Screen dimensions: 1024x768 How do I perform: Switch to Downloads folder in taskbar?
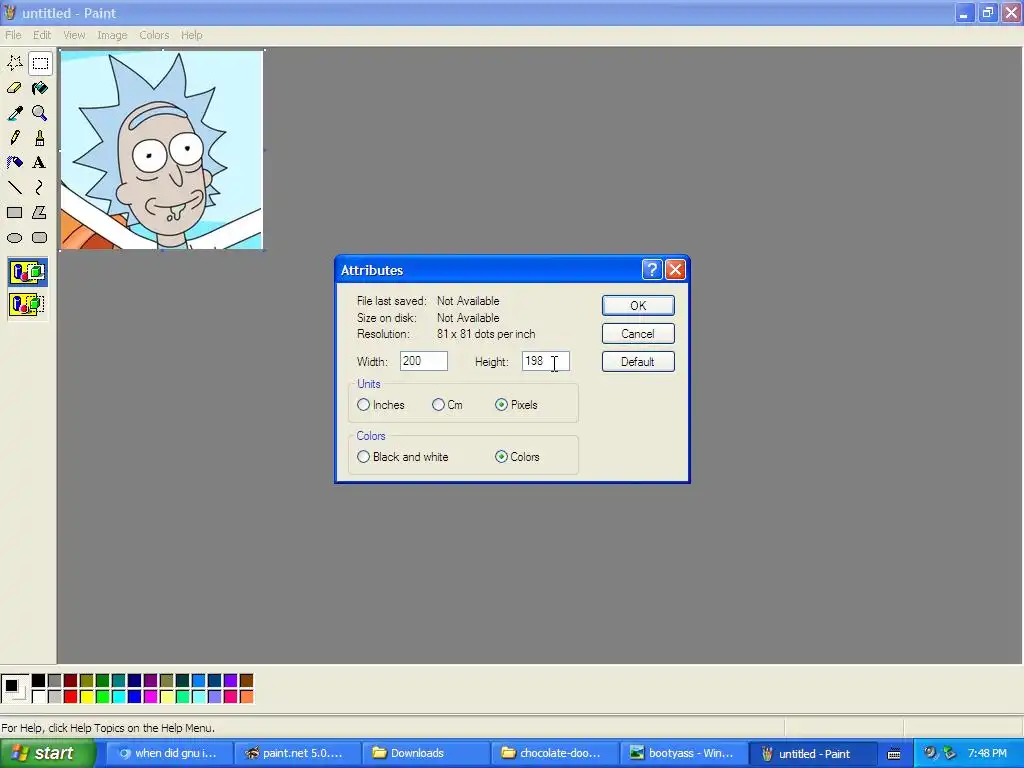(425, 754)
